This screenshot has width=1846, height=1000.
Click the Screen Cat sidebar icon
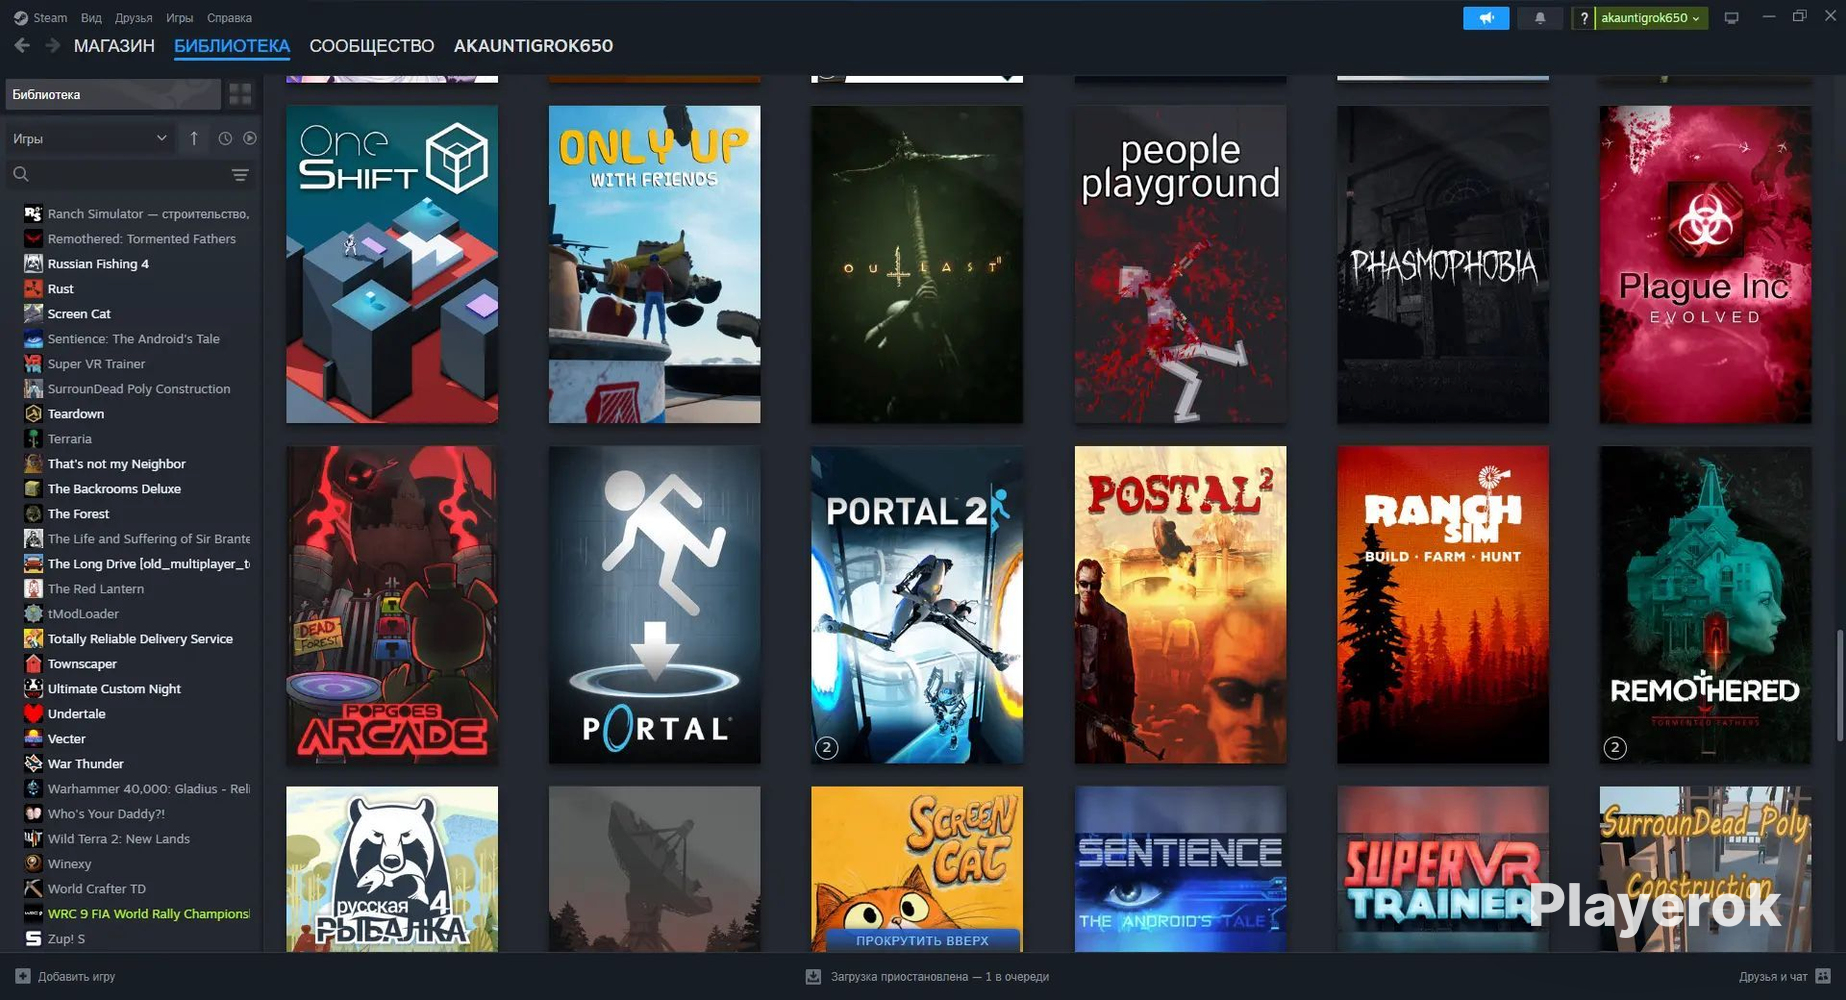point(33,314)
